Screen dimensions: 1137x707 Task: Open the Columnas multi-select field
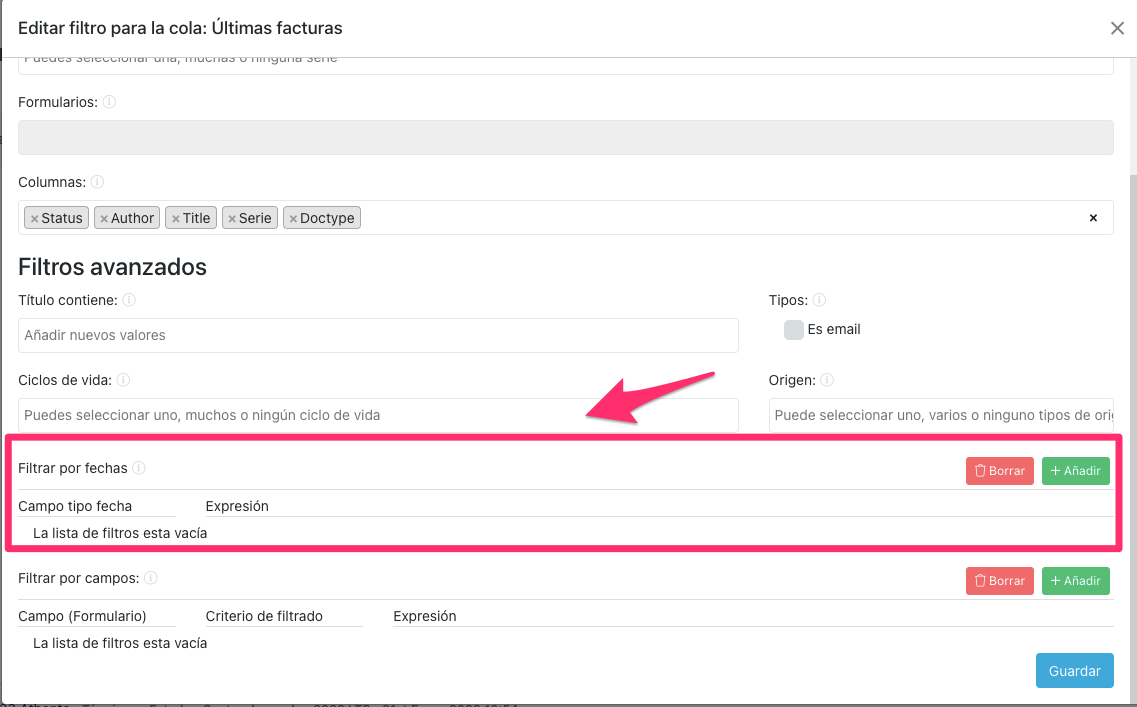pos(720,218)
